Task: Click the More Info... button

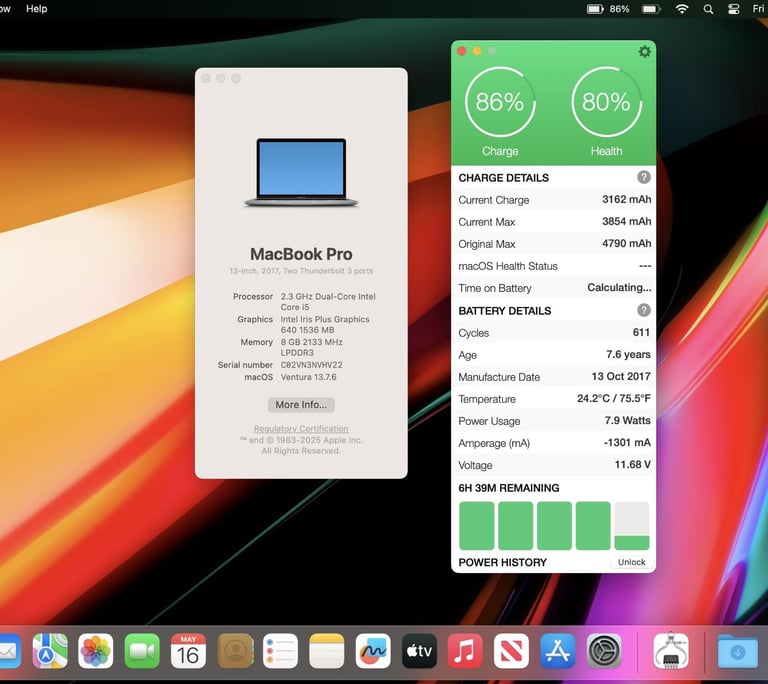Action: 301,405
